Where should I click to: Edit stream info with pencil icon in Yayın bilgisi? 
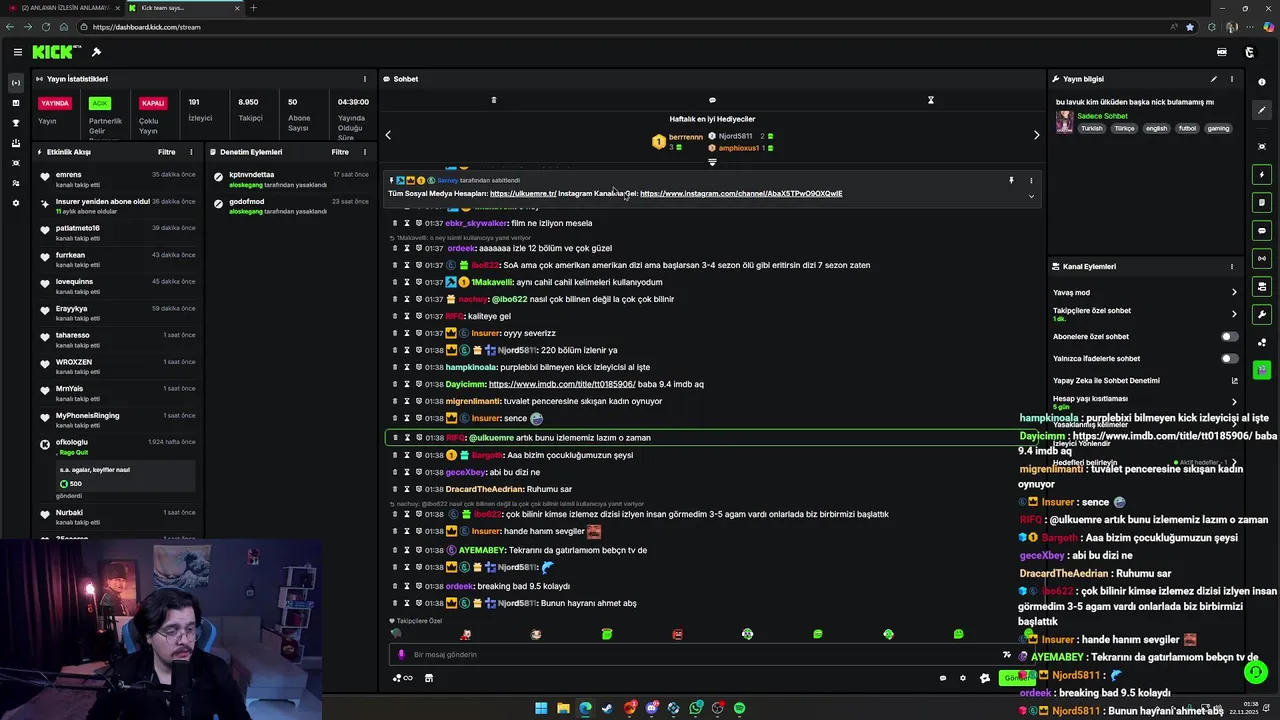click(1214, 79)
